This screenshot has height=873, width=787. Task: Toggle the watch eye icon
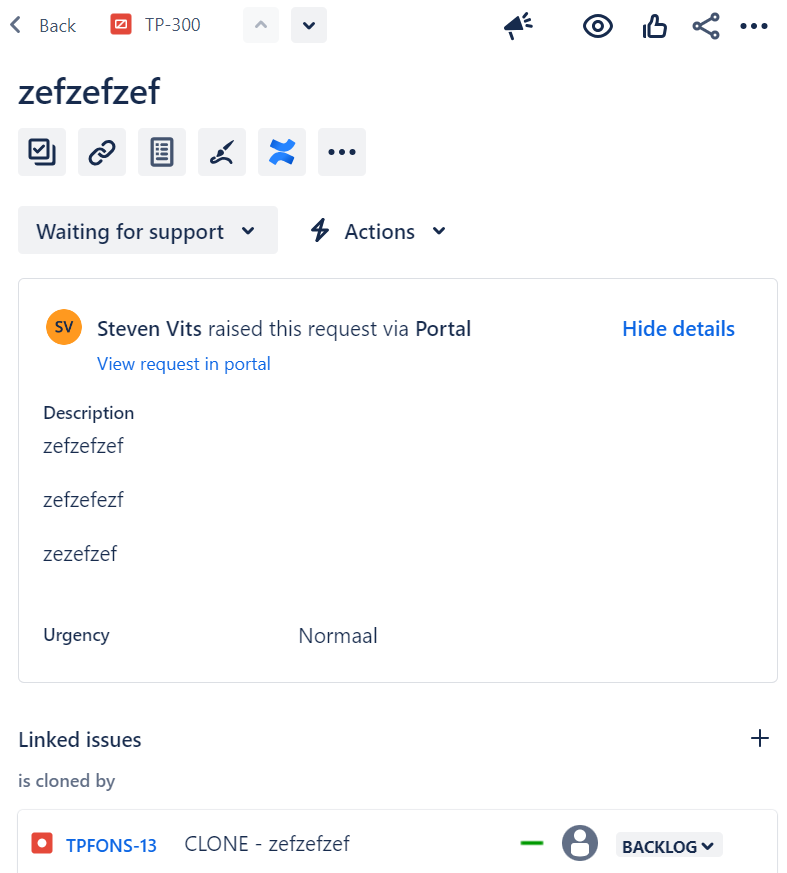[x=598, y=26]
